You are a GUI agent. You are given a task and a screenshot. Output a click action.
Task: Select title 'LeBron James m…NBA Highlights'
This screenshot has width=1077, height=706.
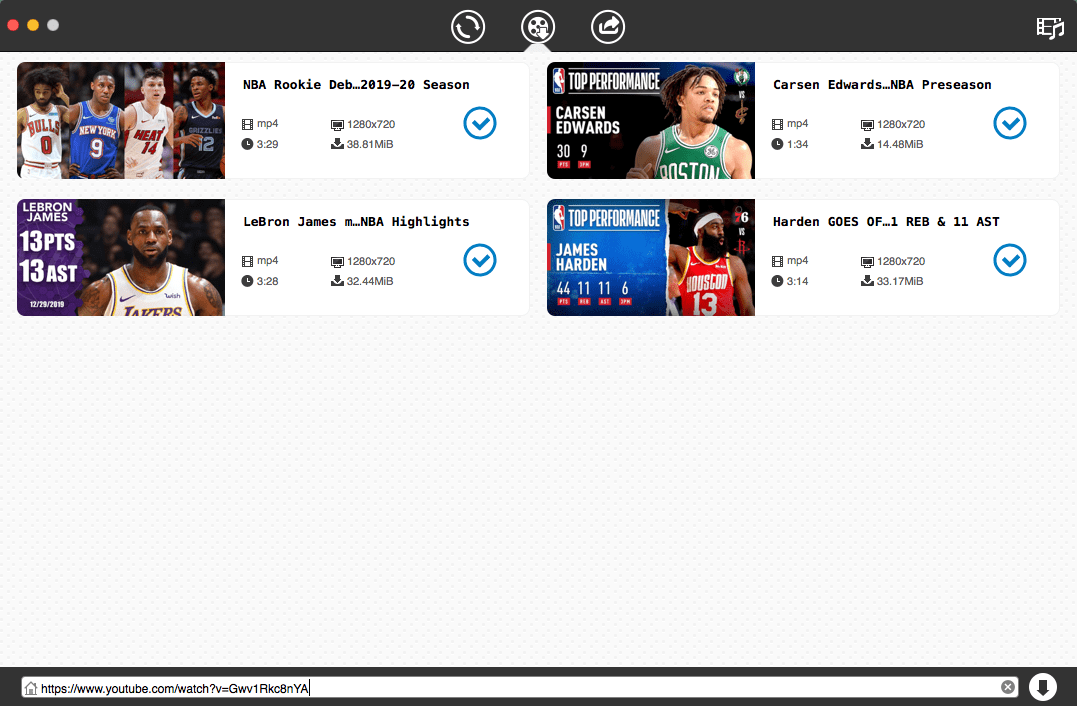(356, 221)
